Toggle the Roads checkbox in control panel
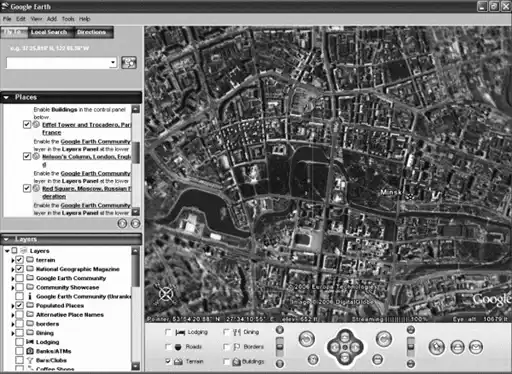This screenshot has width=512, height=374. [168, 347]
